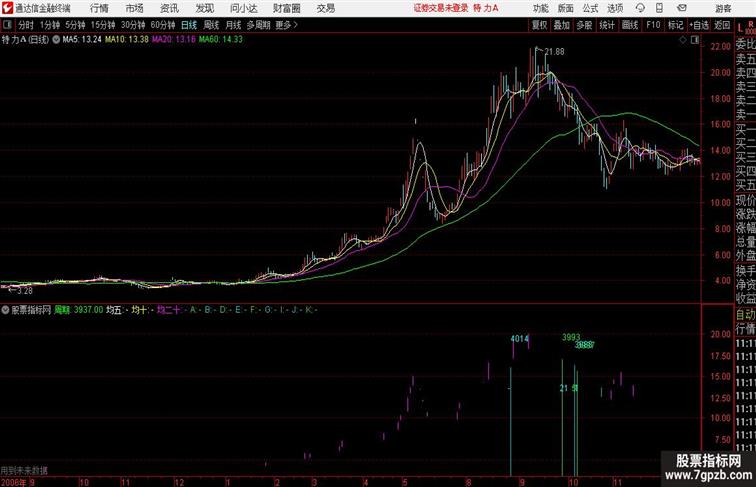
Task: Open the 问小达 menu
Action: pyautogui.click(x=243, y=8)
